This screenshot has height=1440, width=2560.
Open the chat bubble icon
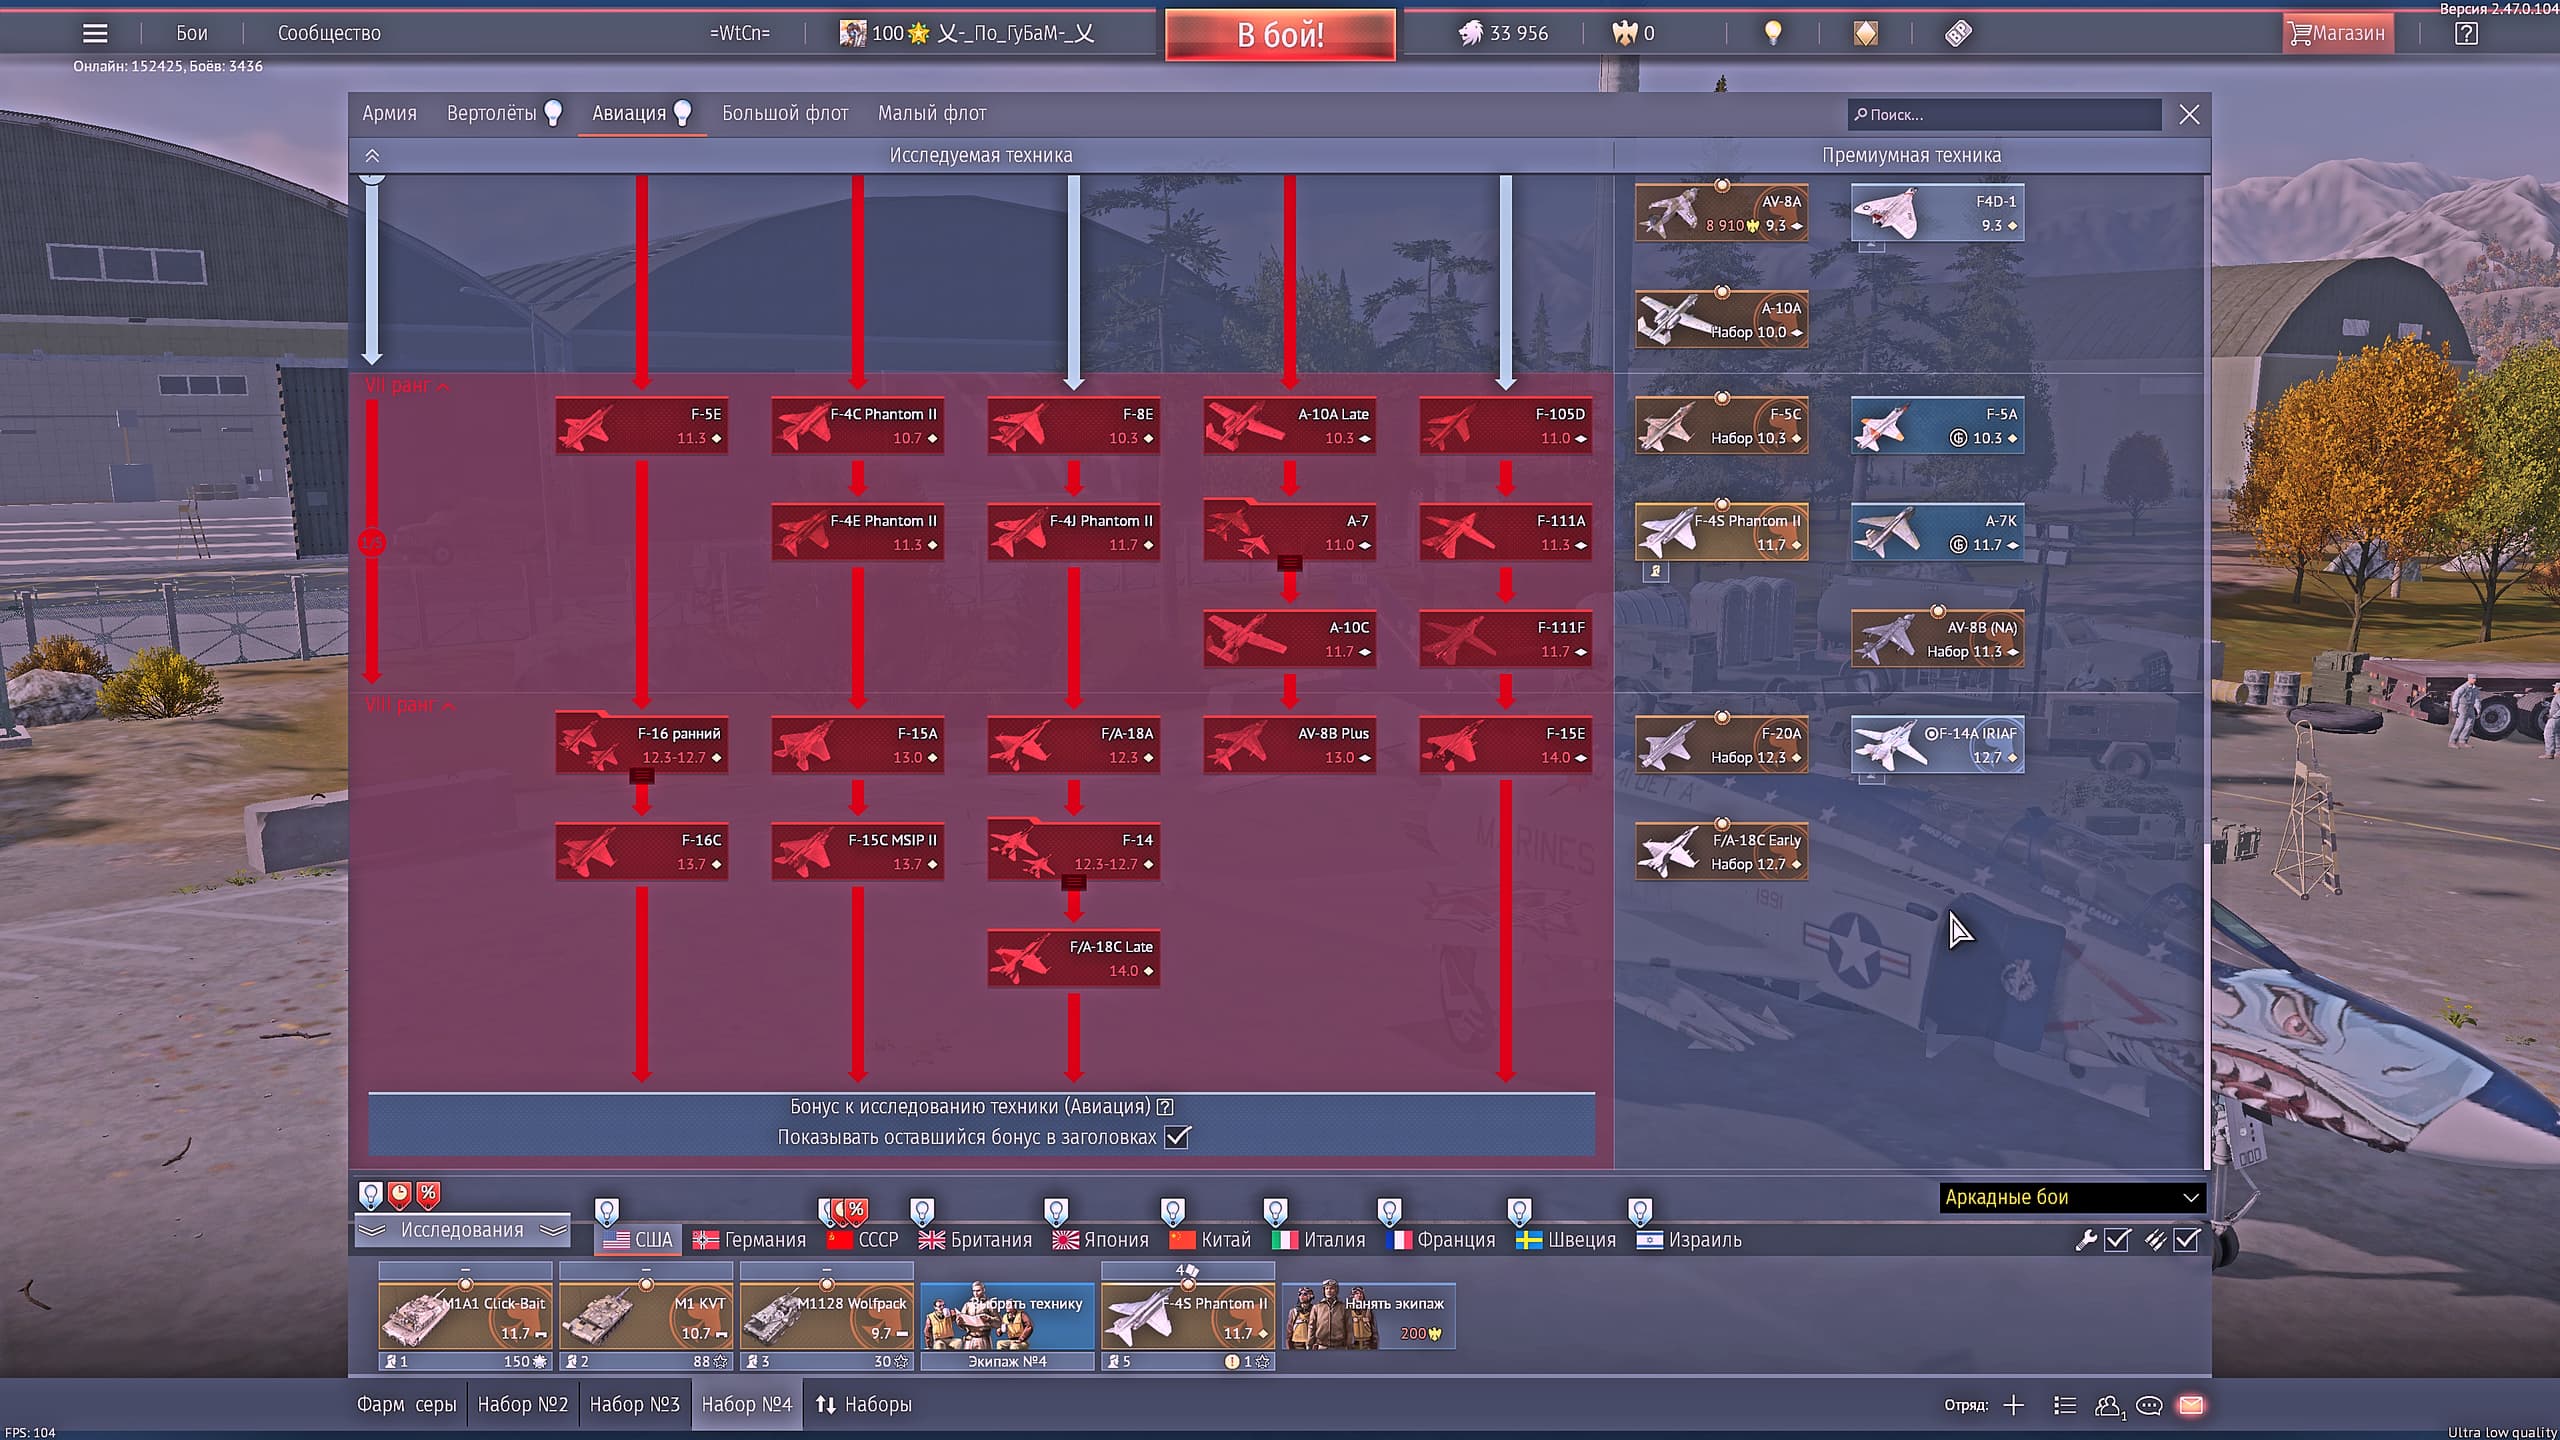2149,1406
